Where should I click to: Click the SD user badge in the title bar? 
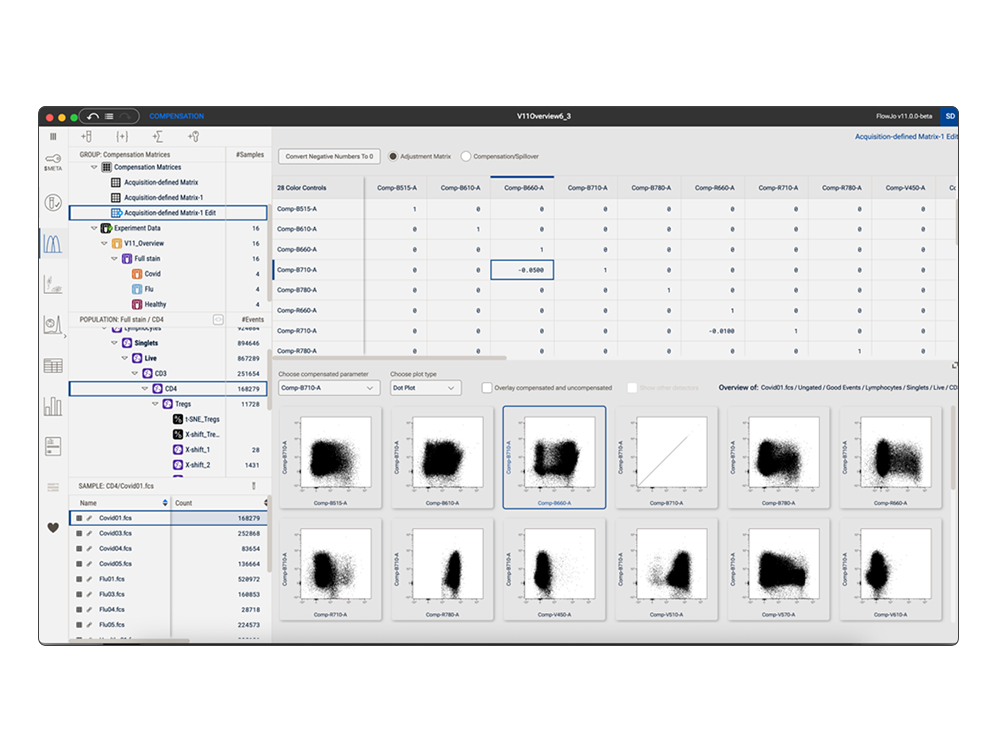tap(950, 116)
